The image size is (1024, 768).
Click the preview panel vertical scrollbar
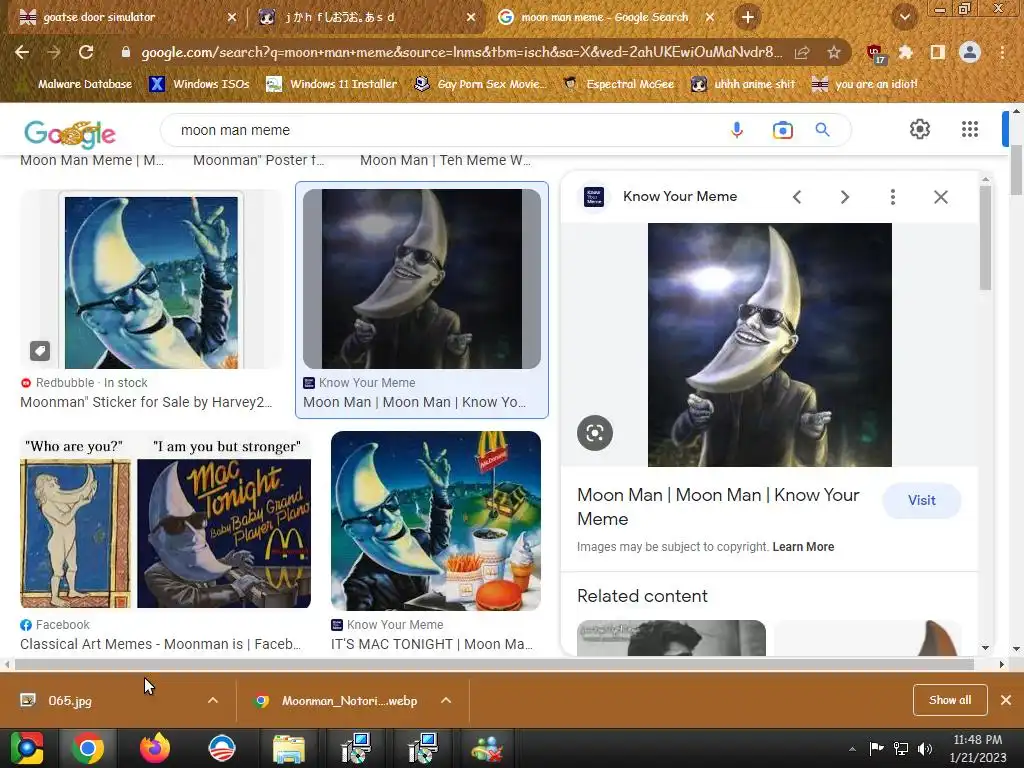(x=985, y=238)
